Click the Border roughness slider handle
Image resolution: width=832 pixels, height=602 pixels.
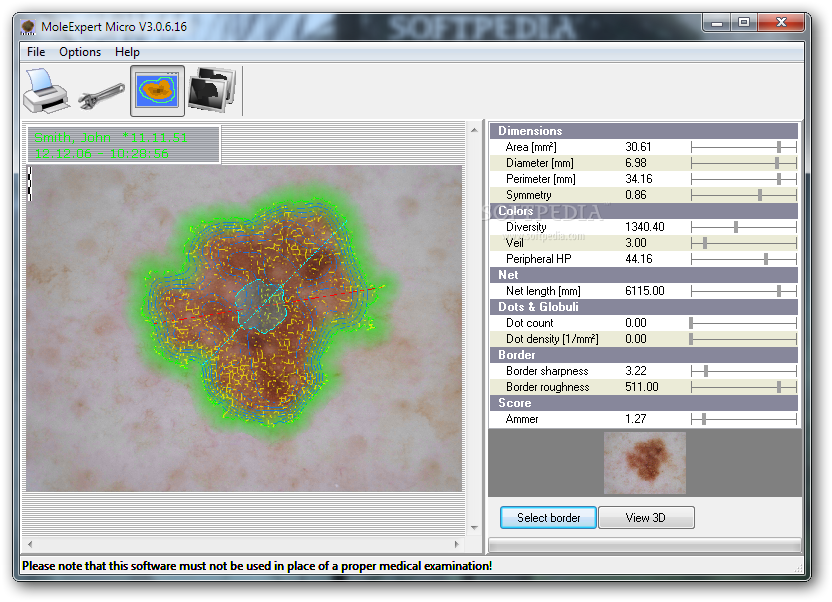click(x=779, y=387)
